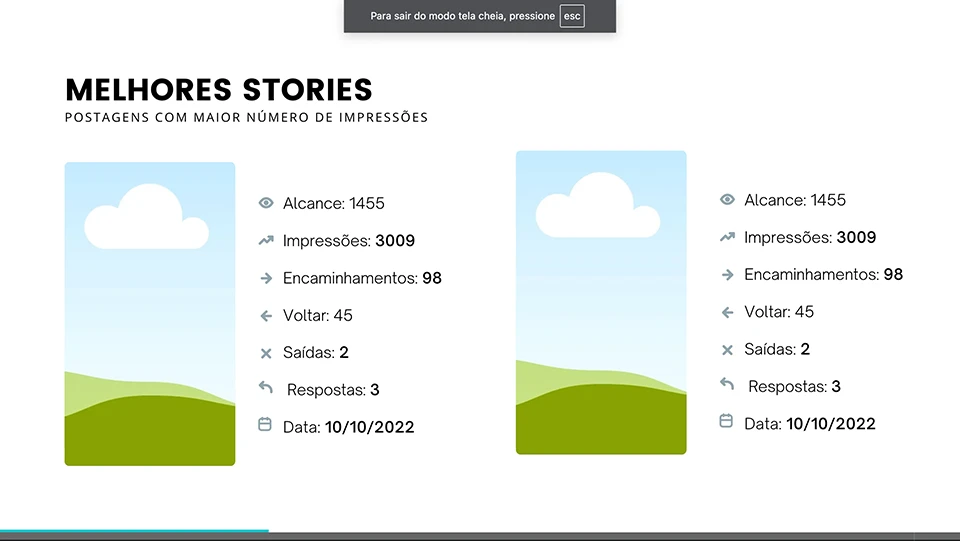Click the calendar icon beside right Data
The height and width of the screenshot is (541, 960).
coord(727,421)
